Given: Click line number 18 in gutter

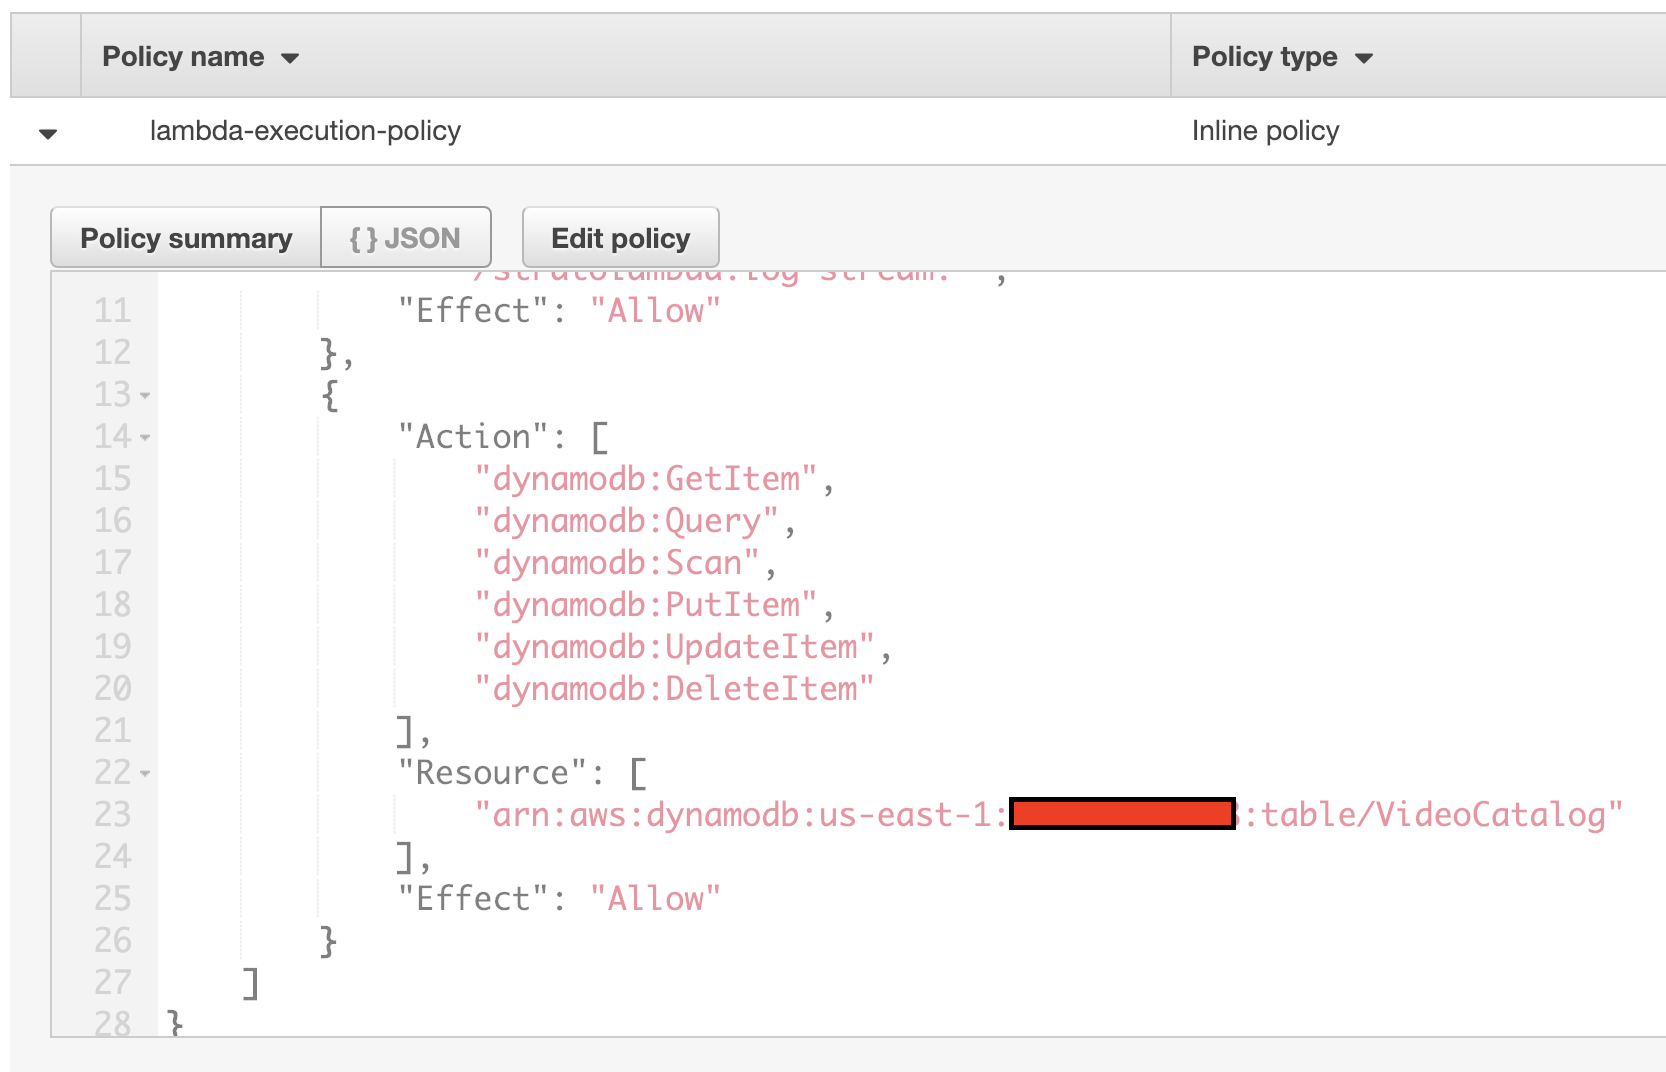Looking at the screenshot, I should point(113,605).
